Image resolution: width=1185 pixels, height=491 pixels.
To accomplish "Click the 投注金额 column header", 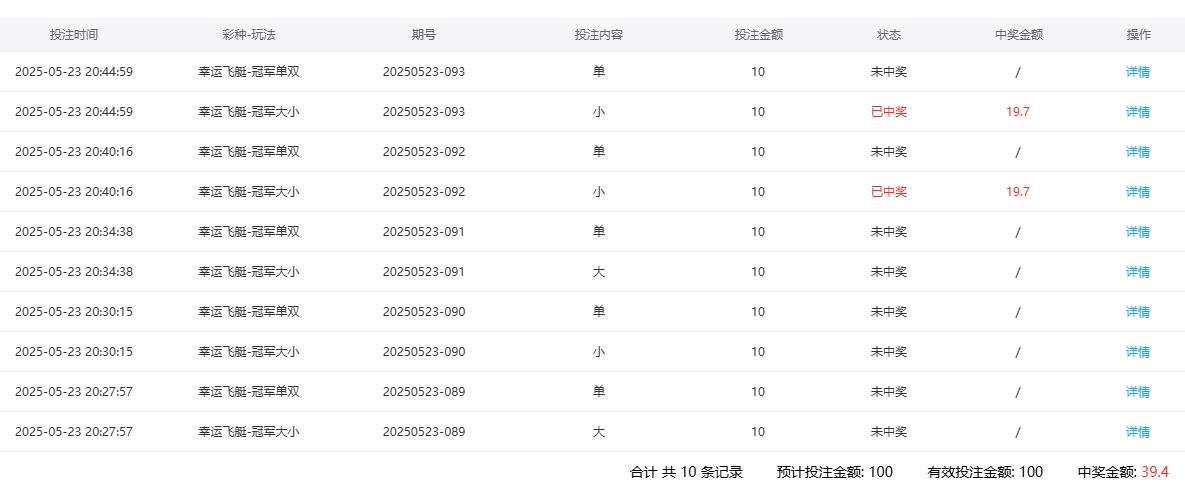I will pyautogui.click(x=758, y=34).
